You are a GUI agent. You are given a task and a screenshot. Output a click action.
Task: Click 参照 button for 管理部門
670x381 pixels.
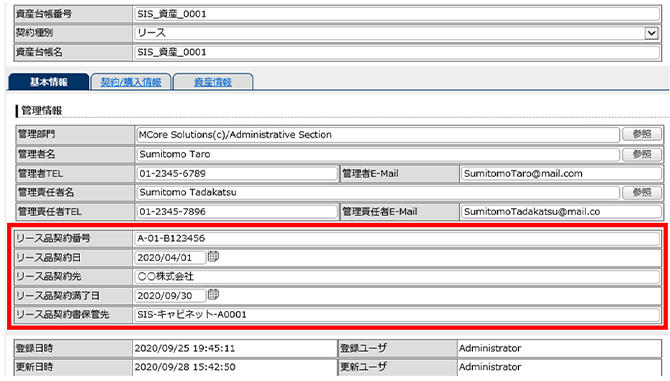coord(642,134)
